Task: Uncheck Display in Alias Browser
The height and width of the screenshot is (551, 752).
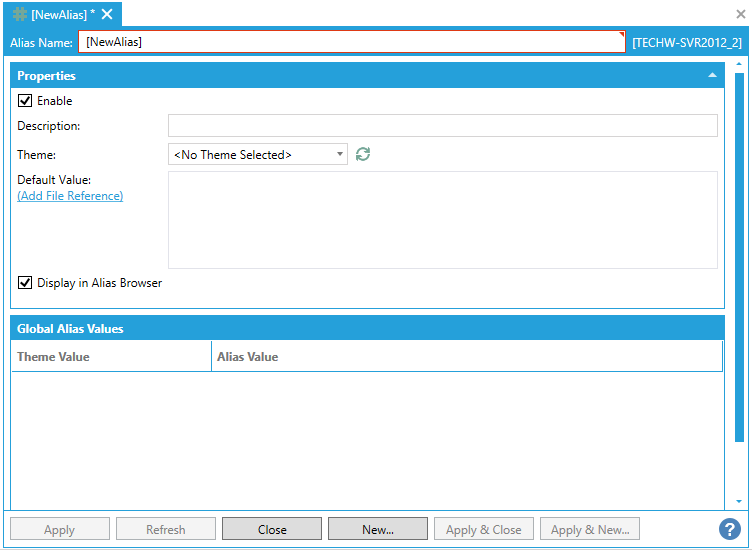Action: pyautogui.click(x=25, y=283)
